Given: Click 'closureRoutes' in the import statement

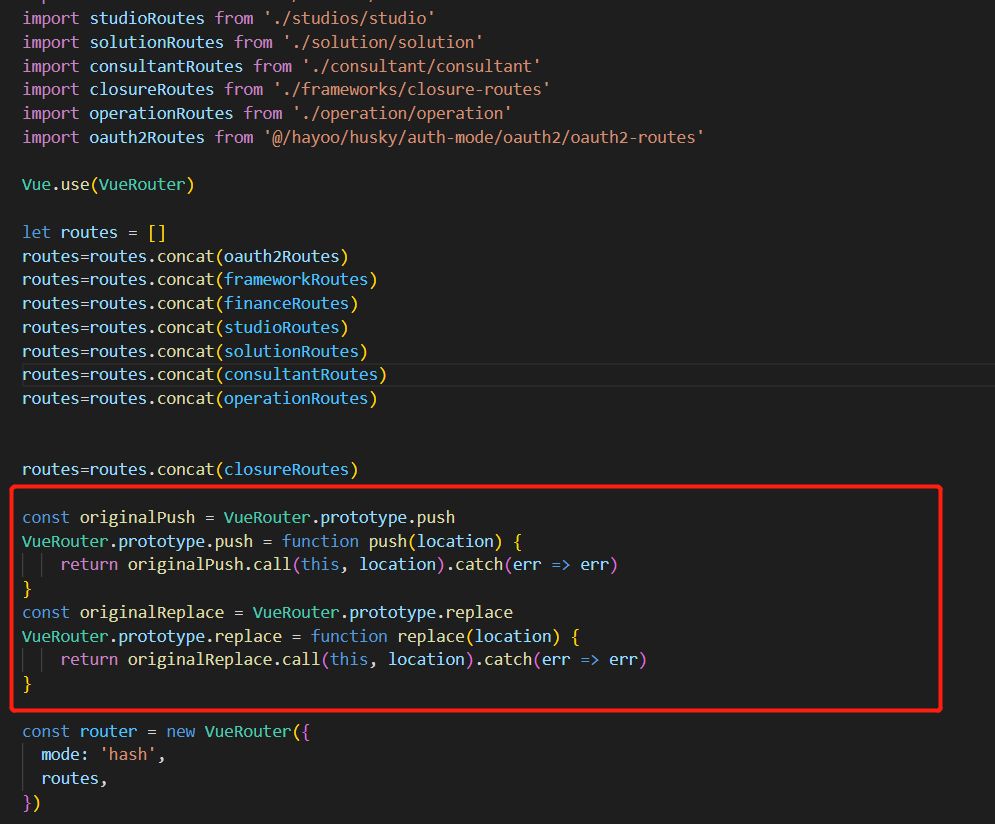Looking at the screenshot, I should [152, 89].
